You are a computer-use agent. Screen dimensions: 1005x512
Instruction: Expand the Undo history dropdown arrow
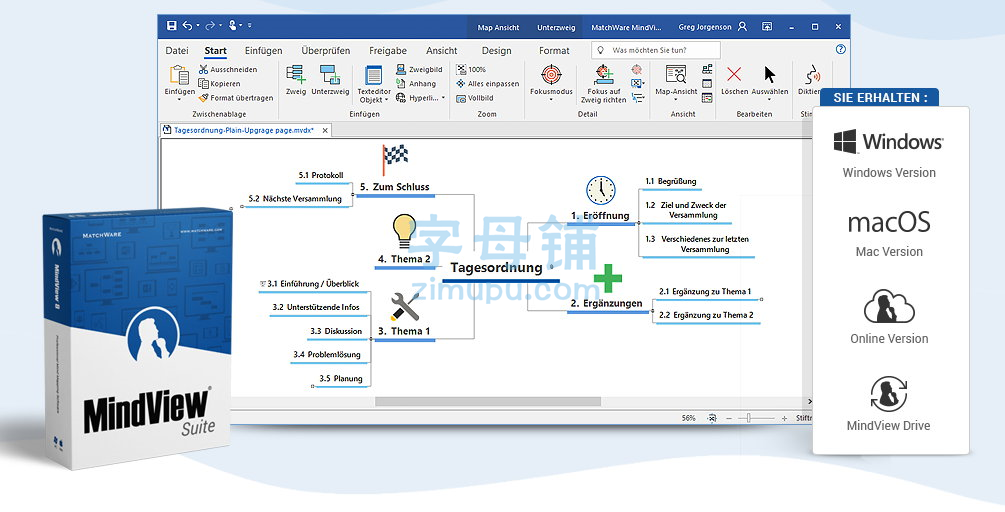coord(198,26)
